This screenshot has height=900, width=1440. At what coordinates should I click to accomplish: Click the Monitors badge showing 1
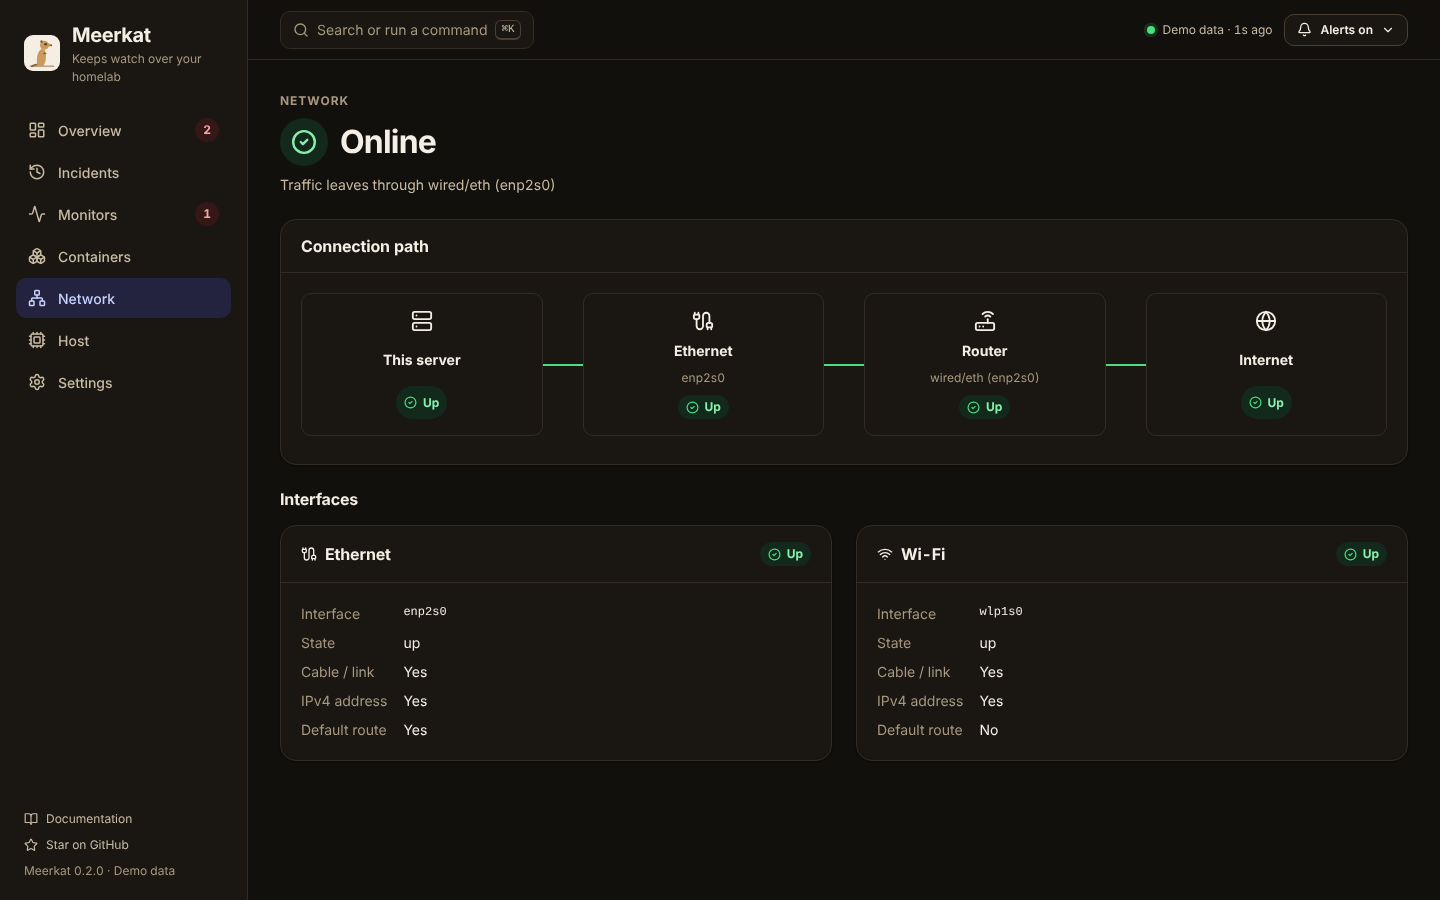point(207,214)
